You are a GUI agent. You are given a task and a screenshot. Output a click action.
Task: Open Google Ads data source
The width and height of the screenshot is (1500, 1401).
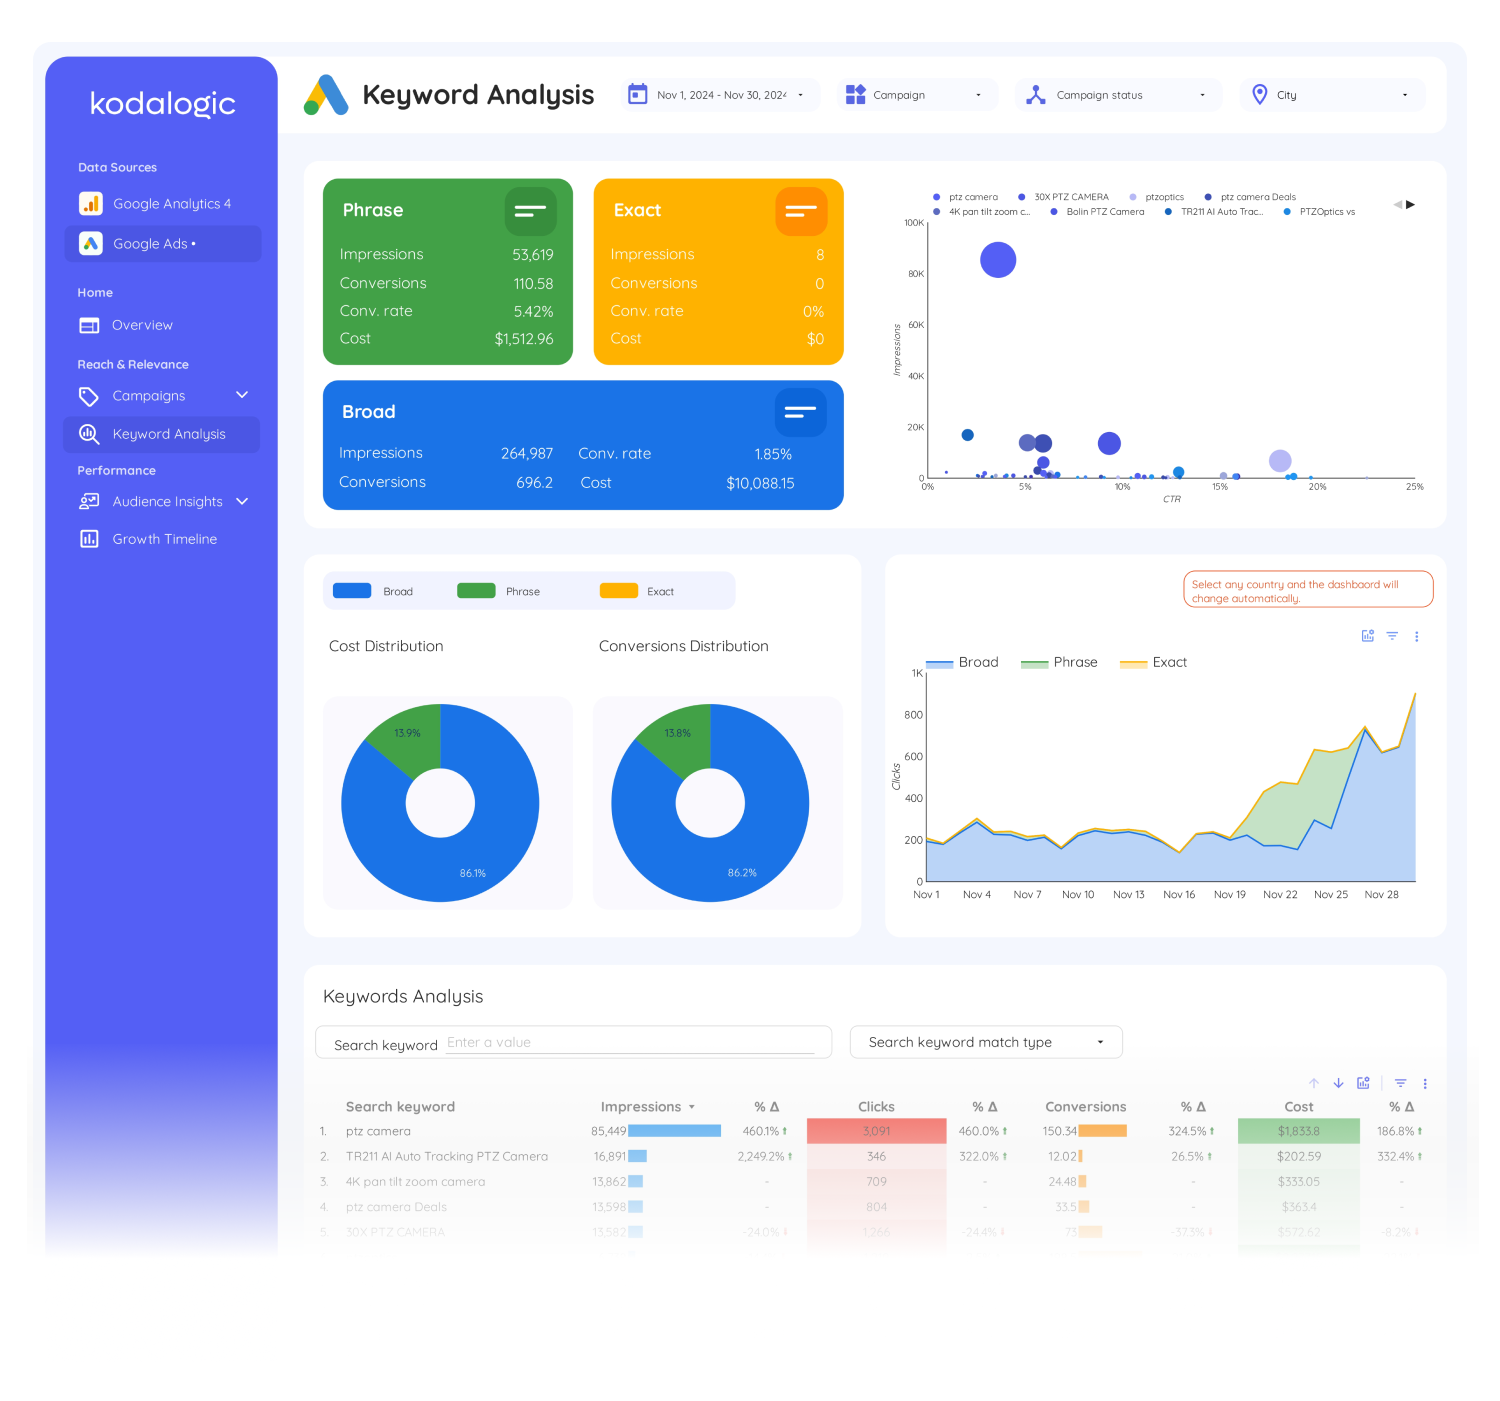tap(163, 243)
